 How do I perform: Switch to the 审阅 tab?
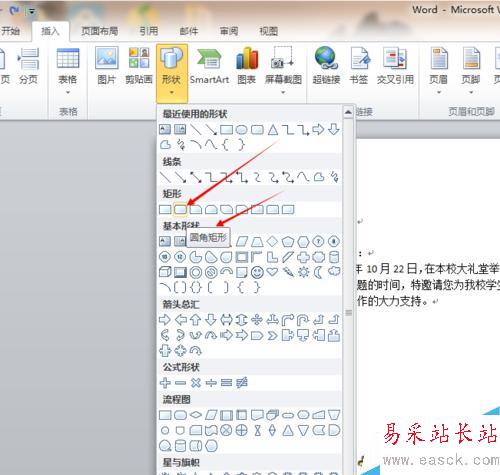[x=229, y=31]
